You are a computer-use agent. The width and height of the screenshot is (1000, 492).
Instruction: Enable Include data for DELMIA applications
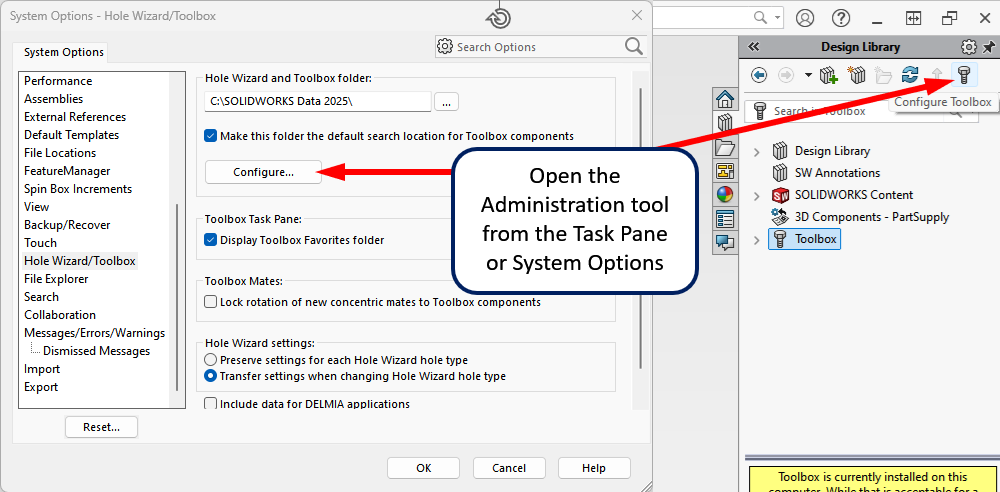pyautogui.click(x=211, y=404)
